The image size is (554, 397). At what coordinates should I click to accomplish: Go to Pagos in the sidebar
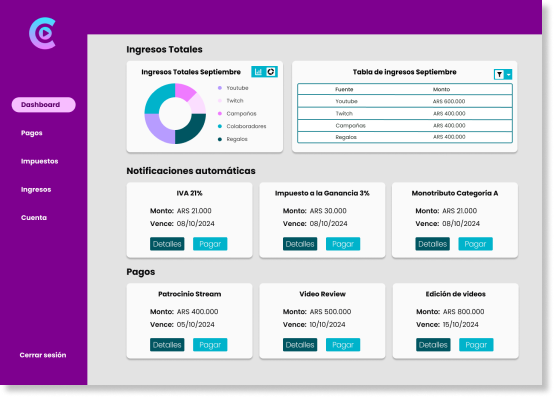point(32,133)
